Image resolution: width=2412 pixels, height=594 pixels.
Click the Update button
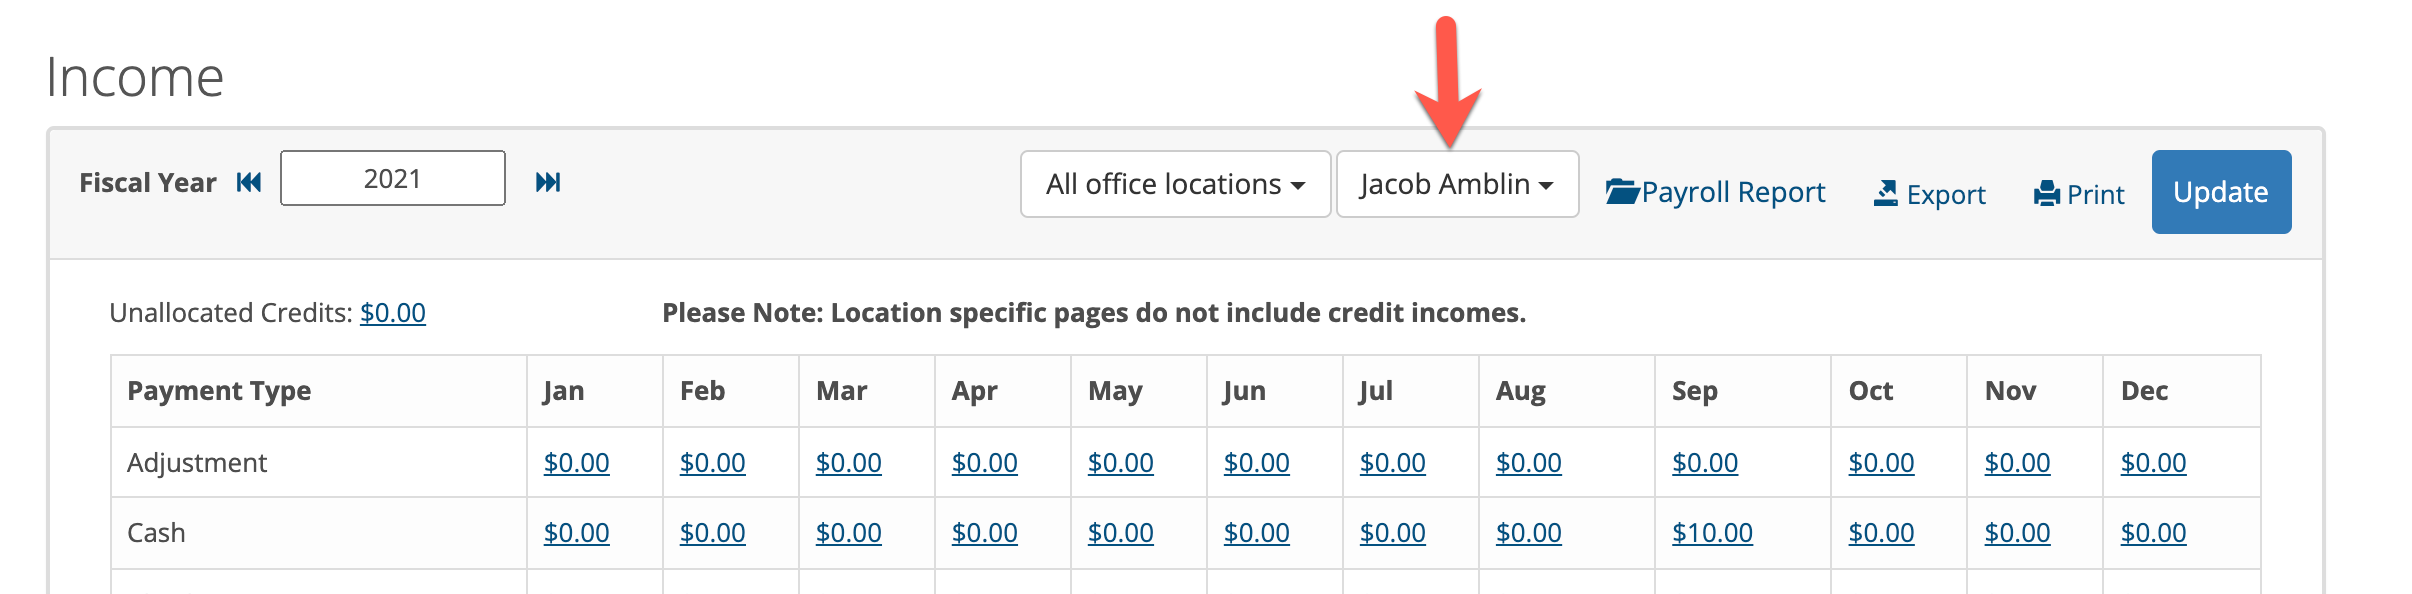2221,192
